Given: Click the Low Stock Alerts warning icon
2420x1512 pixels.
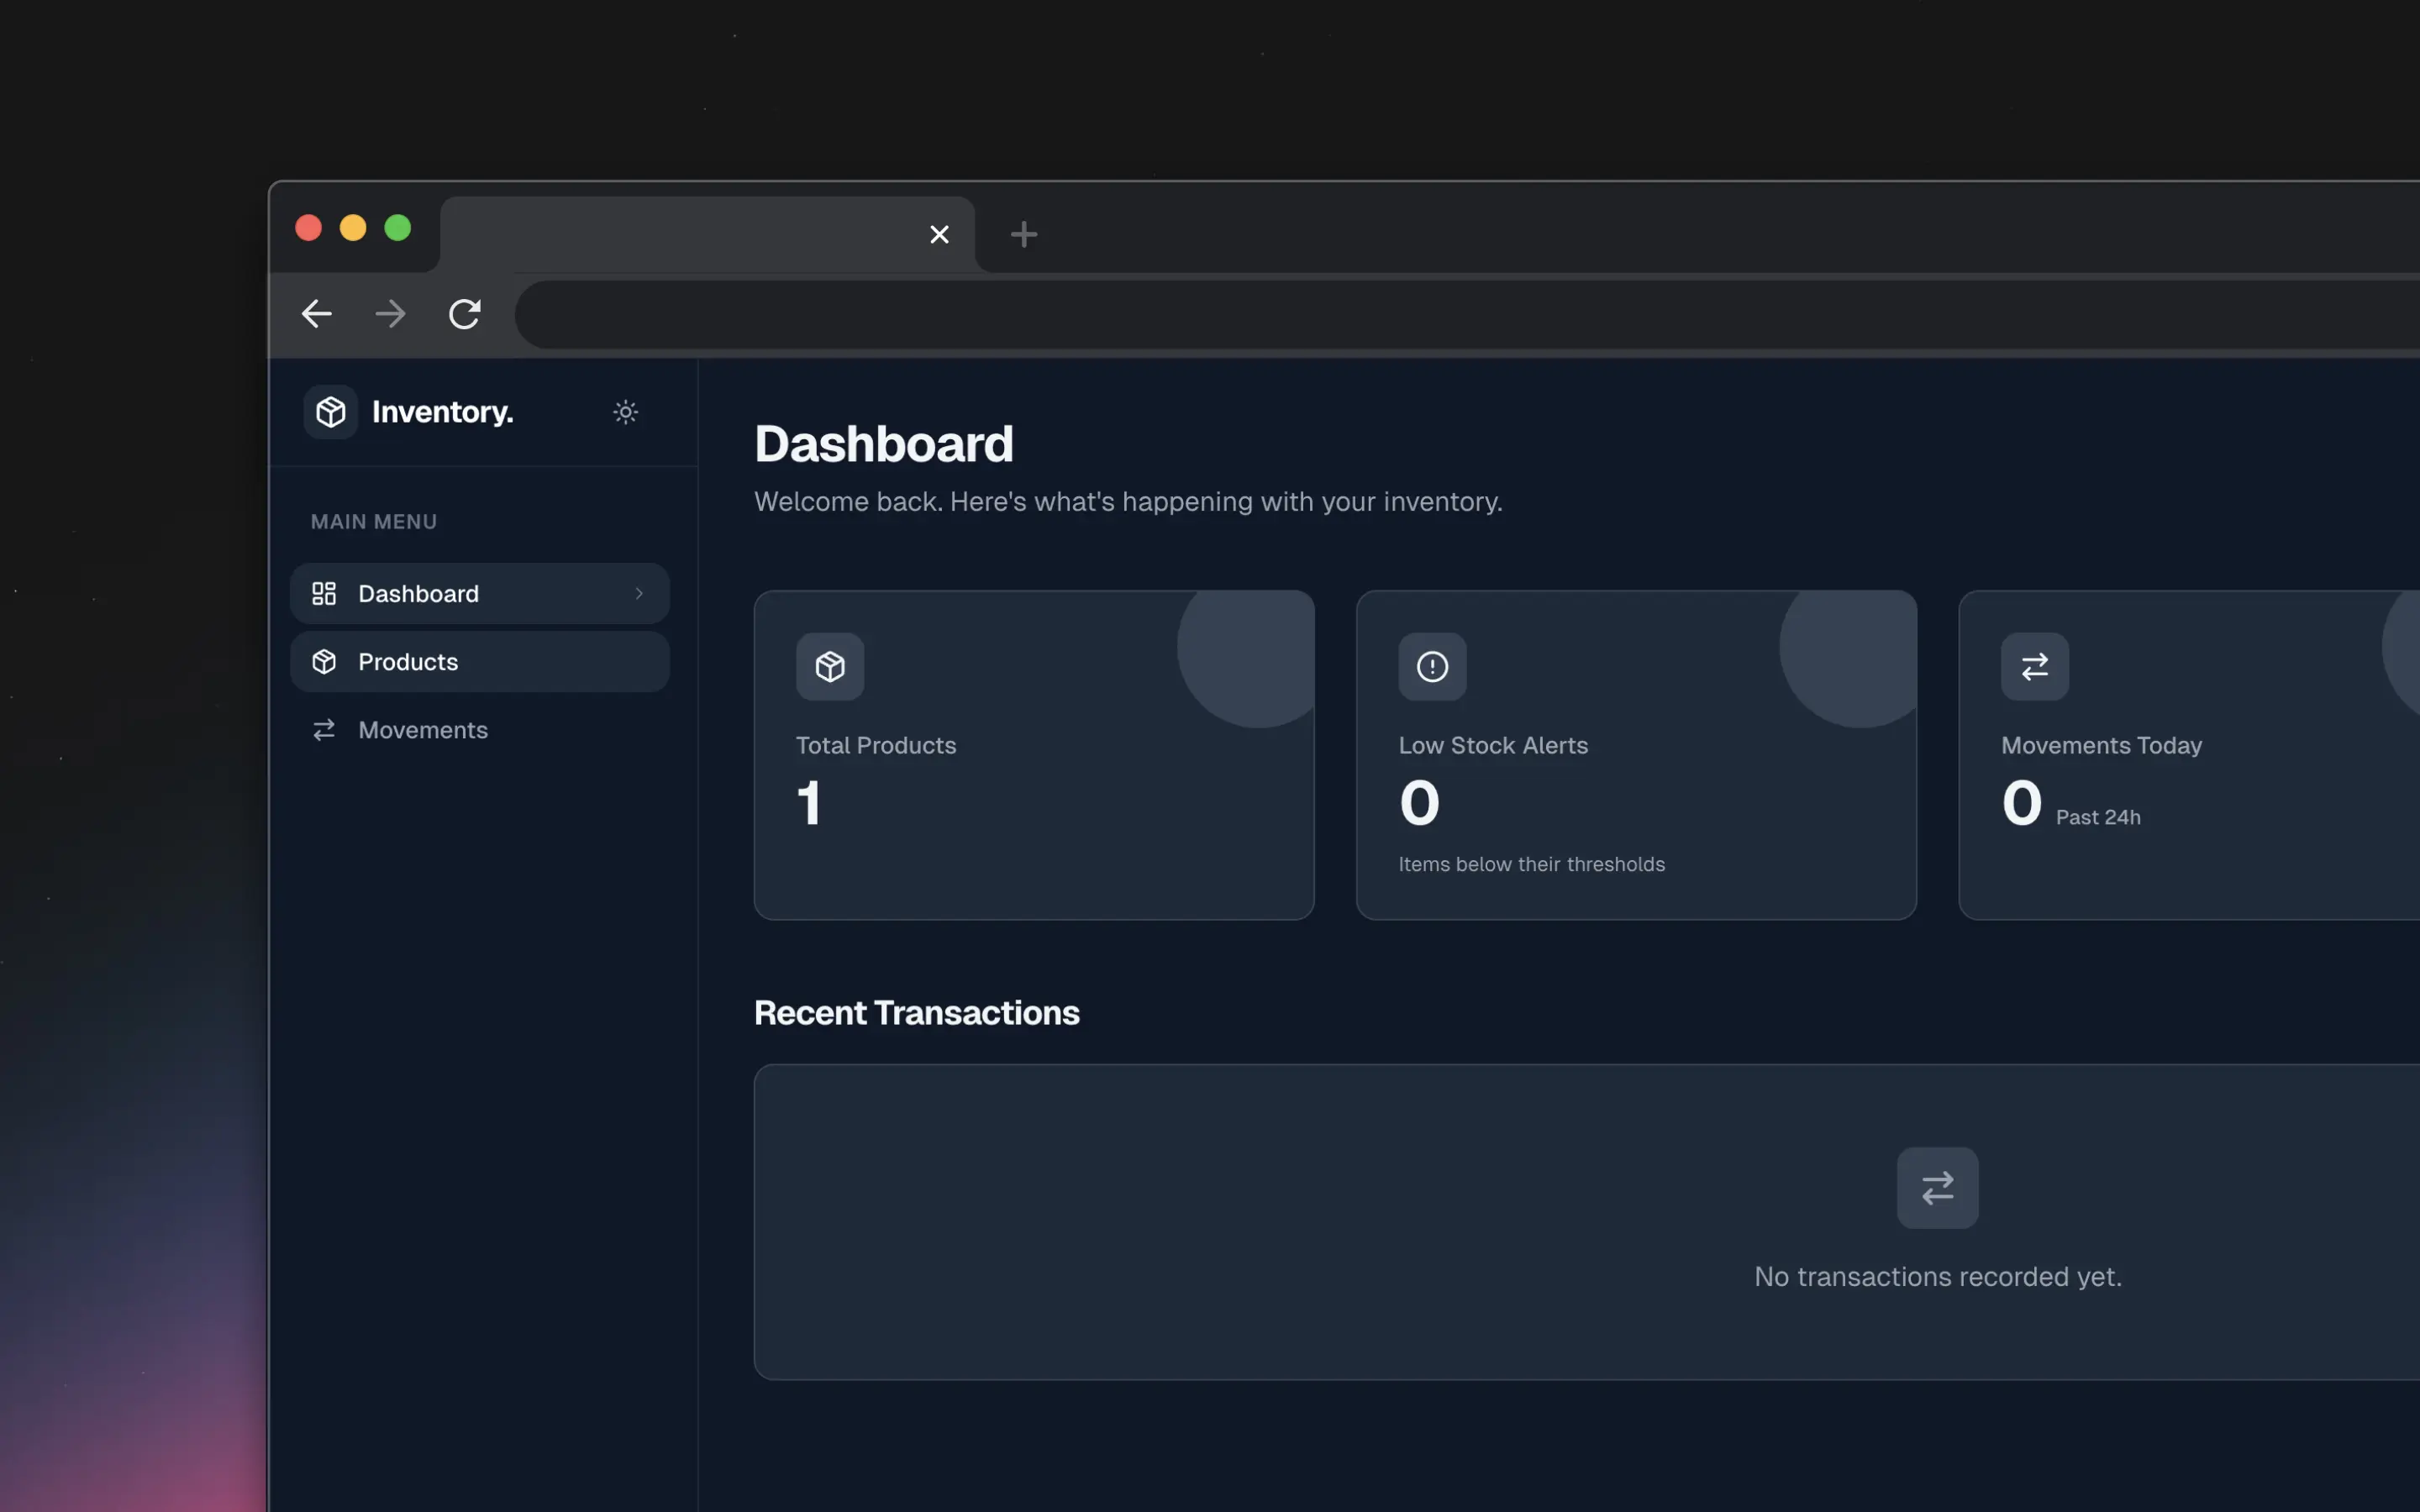Looking at the screenshot, I should (x=1431, y=666).
